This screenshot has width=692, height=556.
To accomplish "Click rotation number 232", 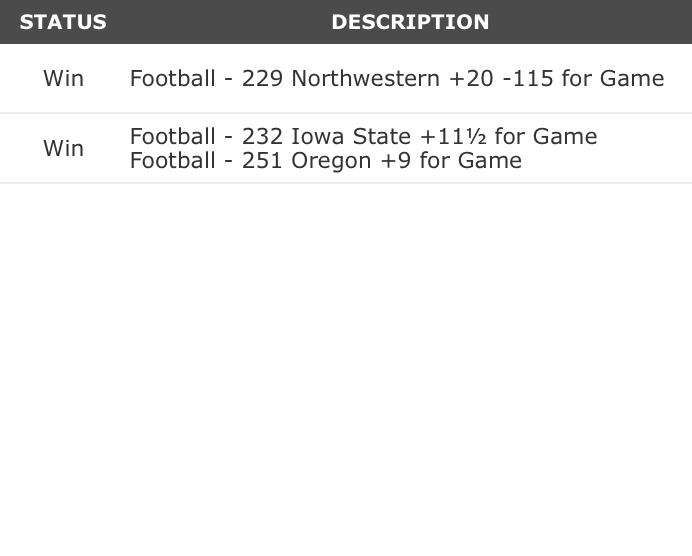I will tap(262, 136).
